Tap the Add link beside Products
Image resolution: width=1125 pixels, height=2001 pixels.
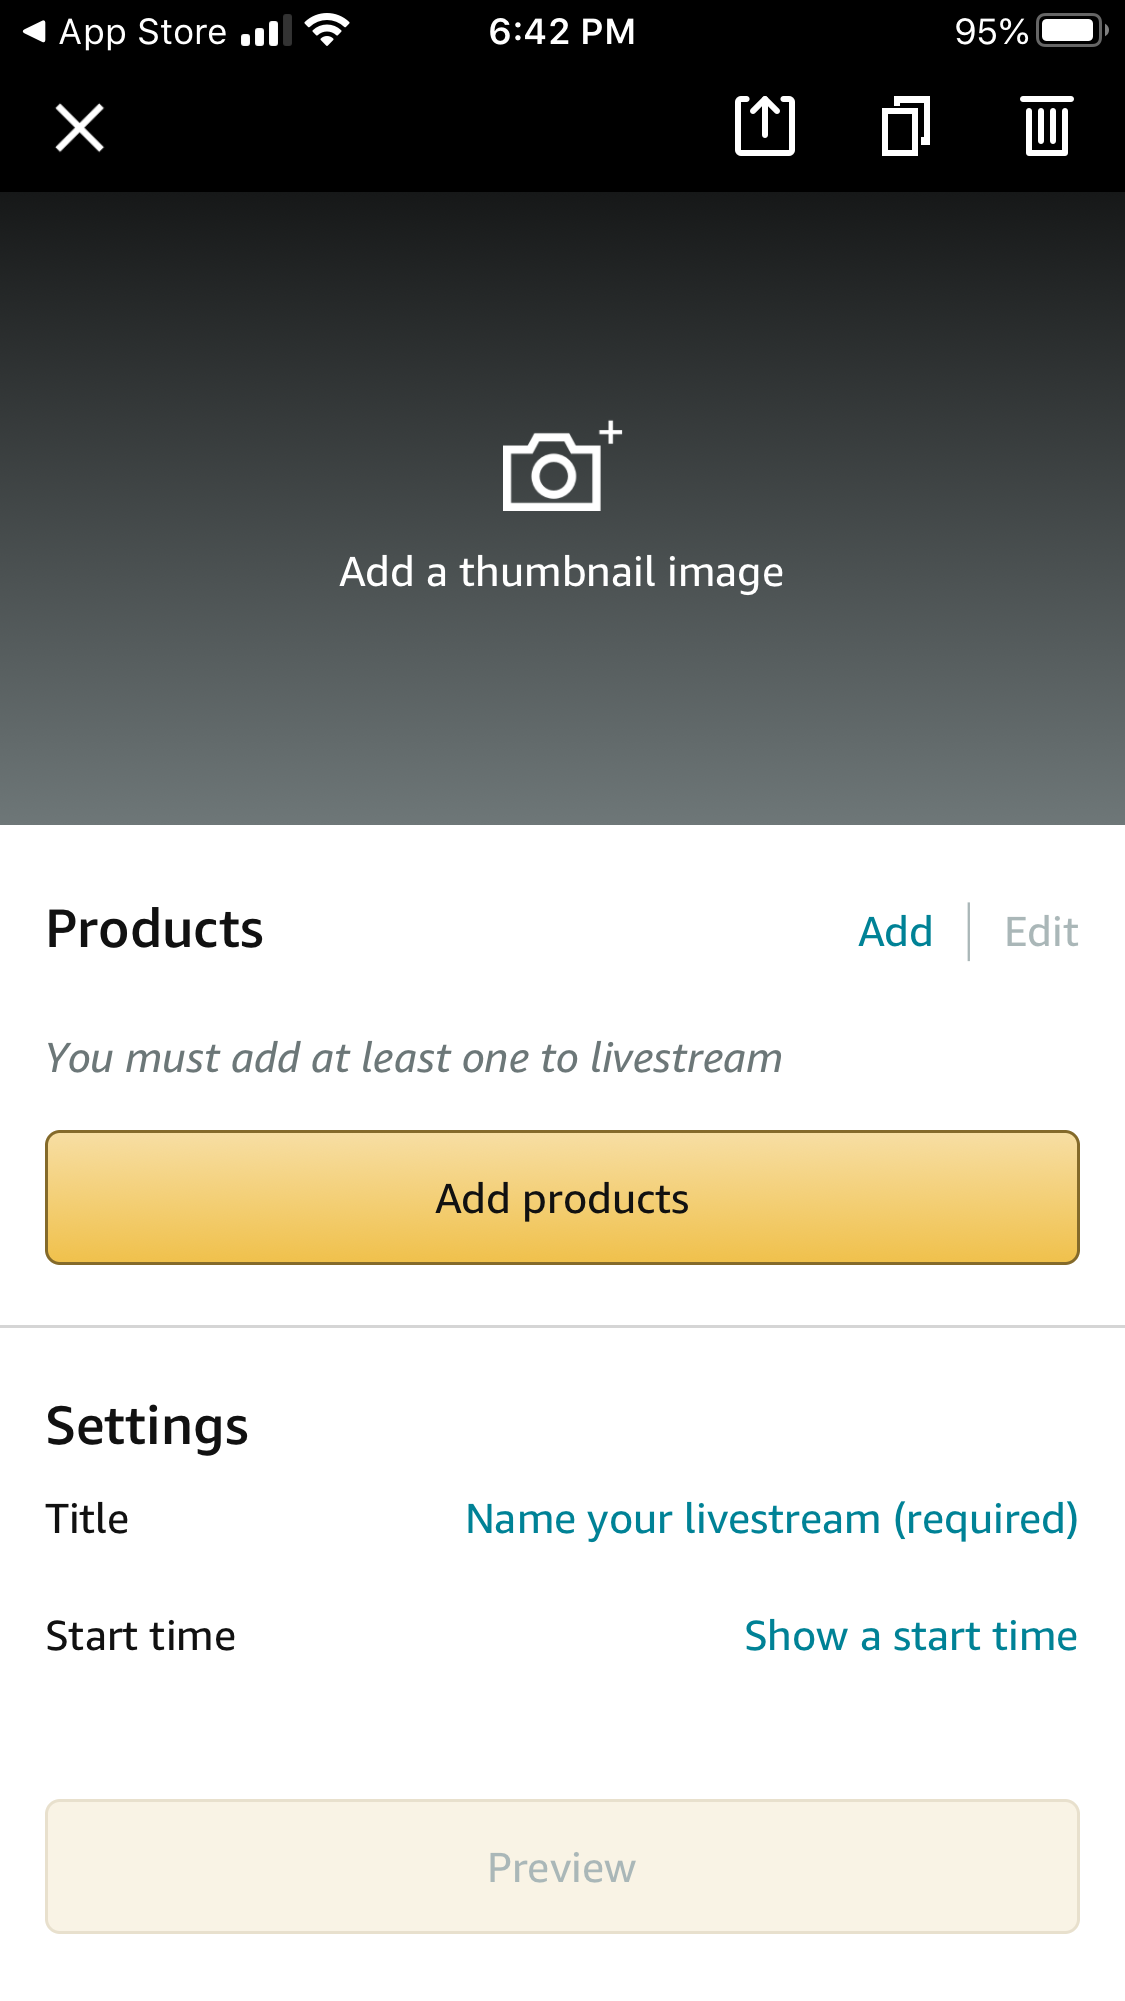[895, 932]
